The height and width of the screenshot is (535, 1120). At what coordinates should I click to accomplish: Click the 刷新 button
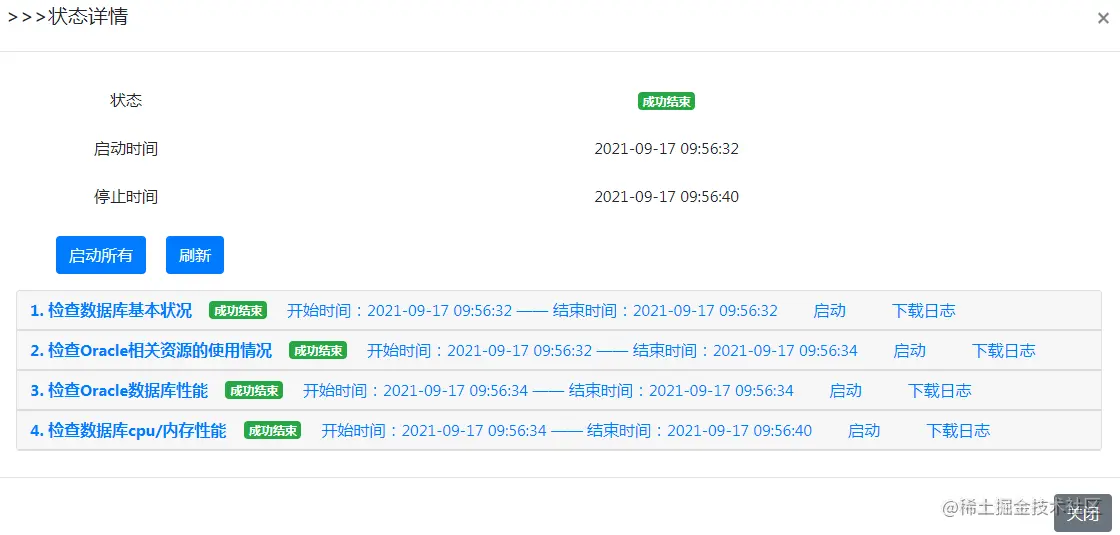tap(195, 255)
